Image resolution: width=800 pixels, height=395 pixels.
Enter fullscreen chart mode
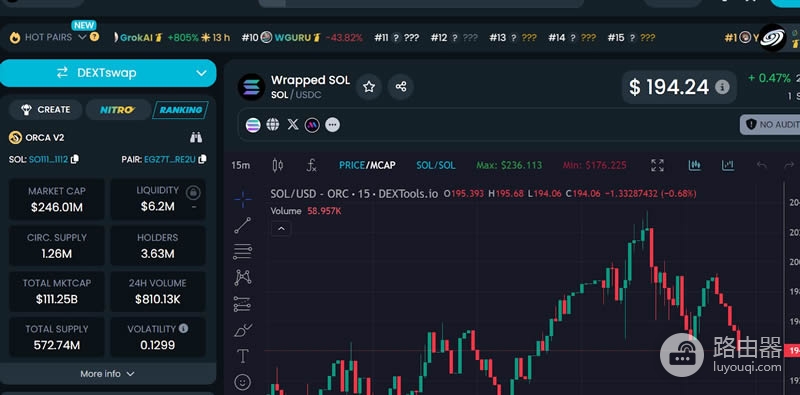pyautogui.click(x=658, y=165)
